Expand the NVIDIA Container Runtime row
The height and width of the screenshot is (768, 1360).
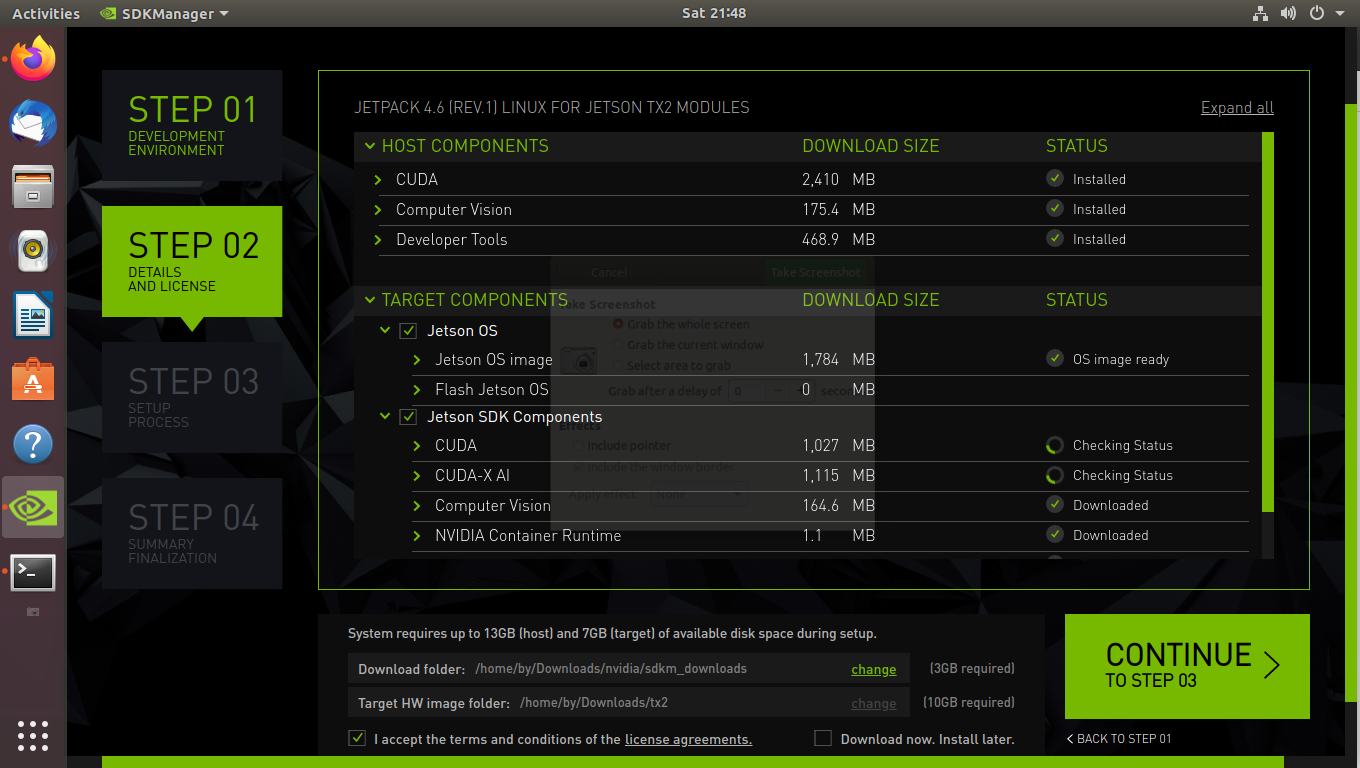[418, 536]
